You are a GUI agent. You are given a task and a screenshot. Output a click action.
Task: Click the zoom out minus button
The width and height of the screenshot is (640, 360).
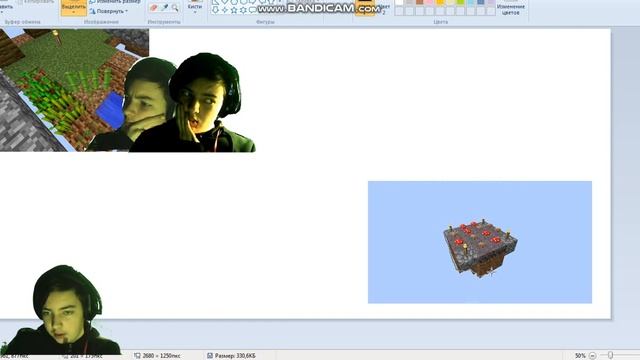pos(592,356)
